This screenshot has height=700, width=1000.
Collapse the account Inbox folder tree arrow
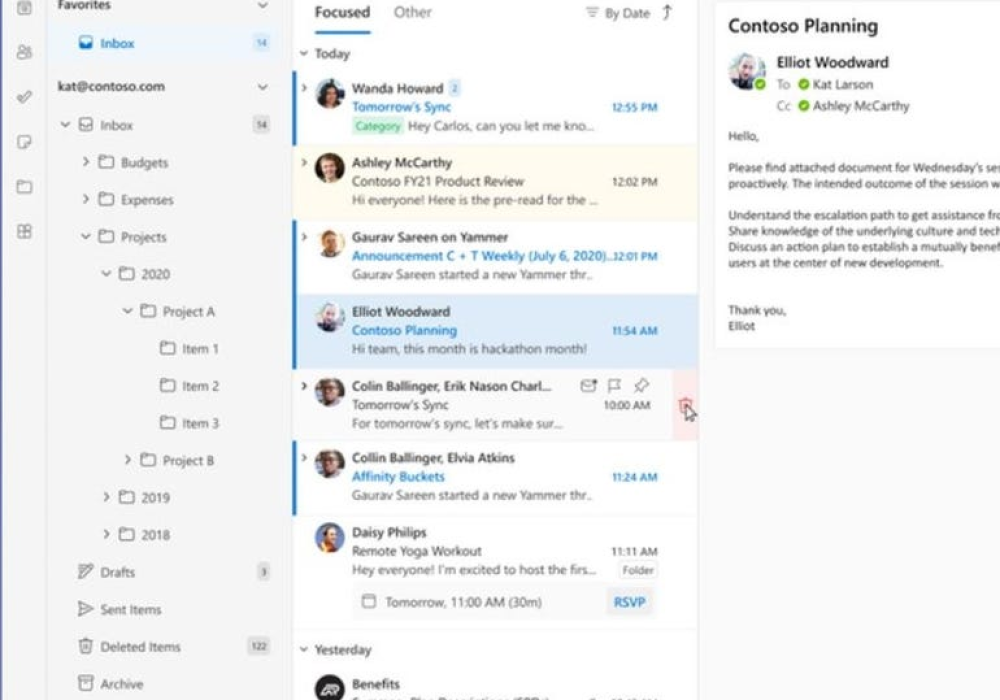click(65, 124)
